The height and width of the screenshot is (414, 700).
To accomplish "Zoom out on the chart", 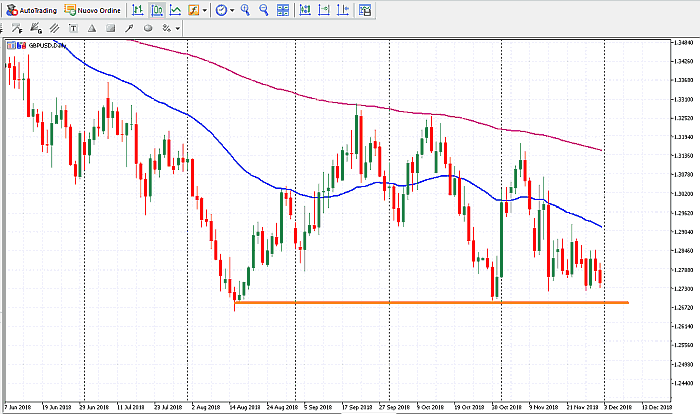I will coord(264,10).
